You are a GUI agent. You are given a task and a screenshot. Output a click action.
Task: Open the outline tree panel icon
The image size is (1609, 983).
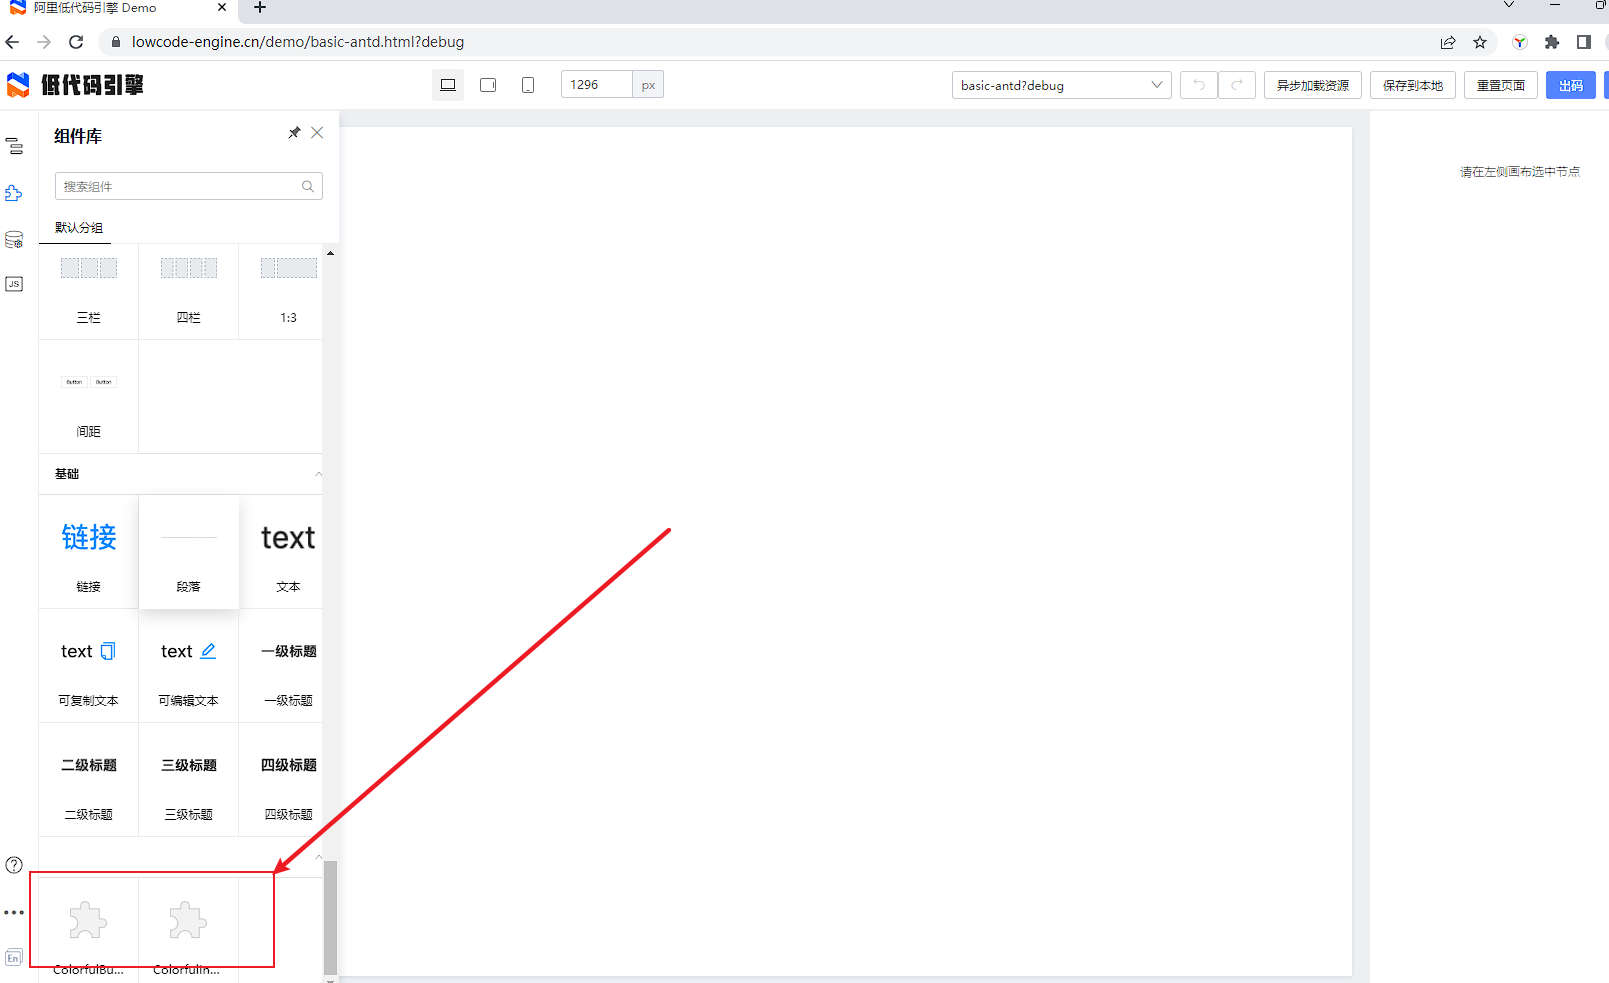pyautogui.click(x=14, y=146)
